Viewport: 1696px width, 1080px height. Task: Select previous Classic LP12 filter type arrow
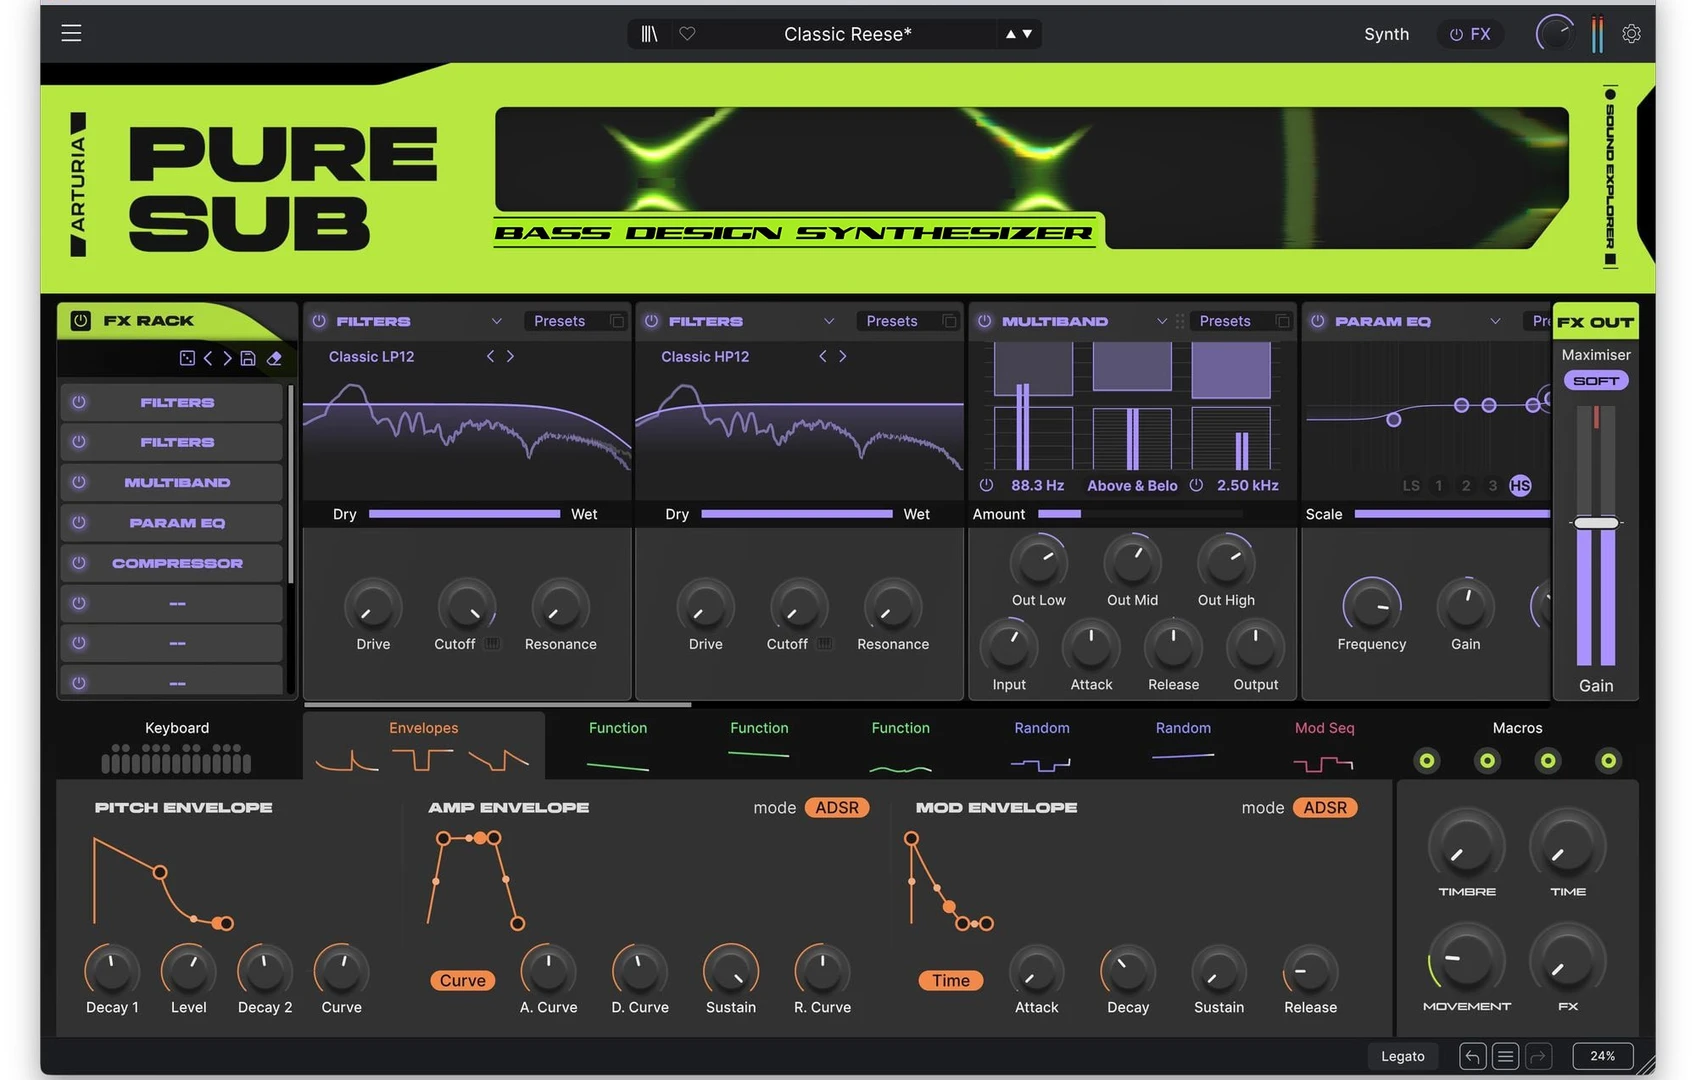click(x=490, y=356)
